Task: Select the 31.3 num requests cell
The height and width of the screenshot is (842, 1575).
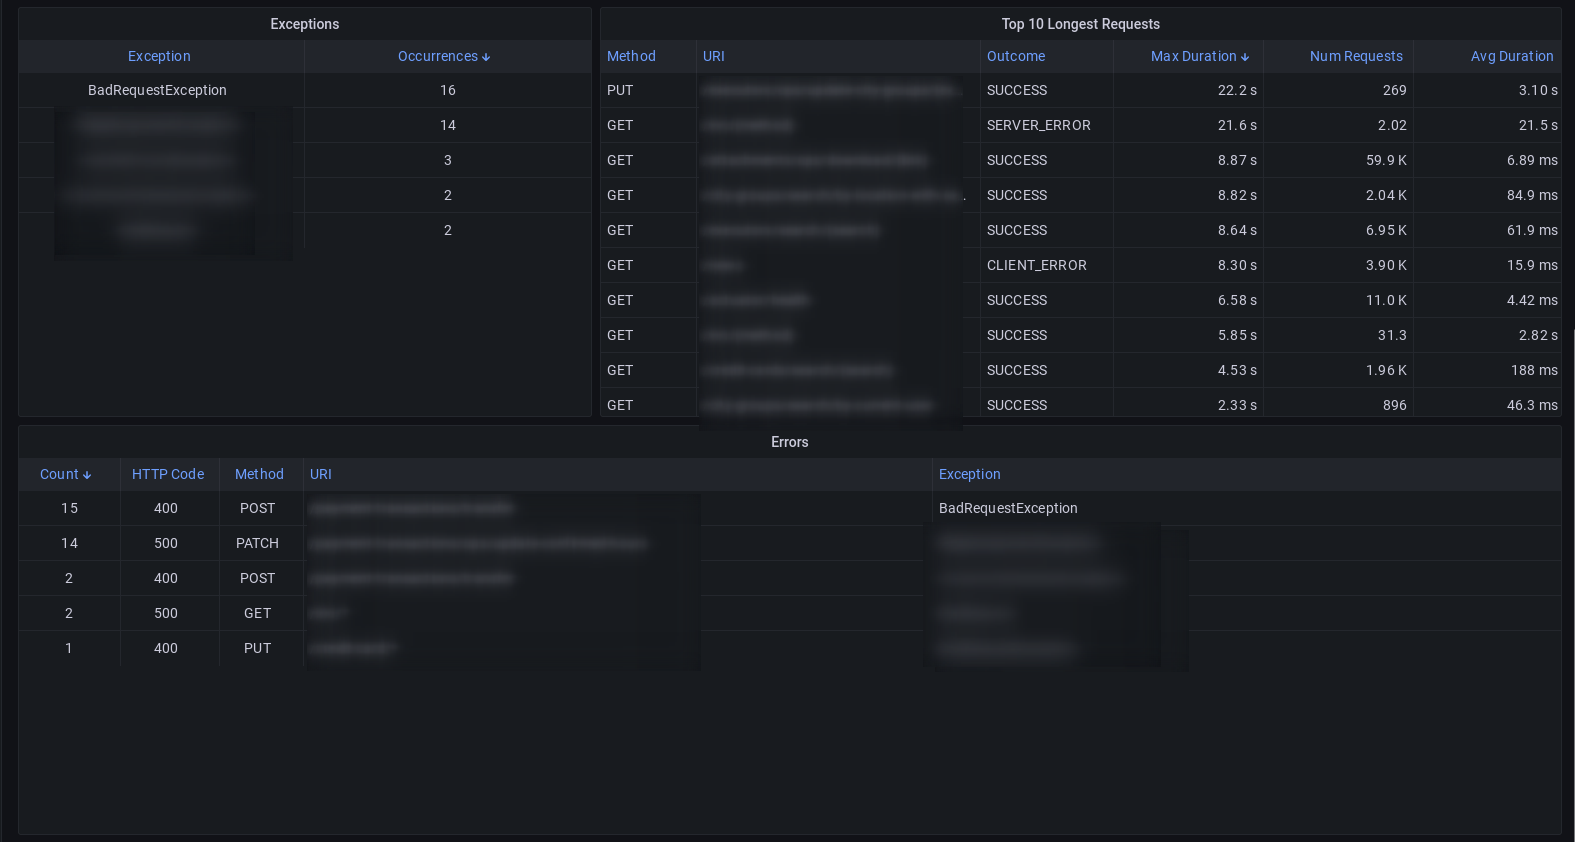Action: 1392,335
